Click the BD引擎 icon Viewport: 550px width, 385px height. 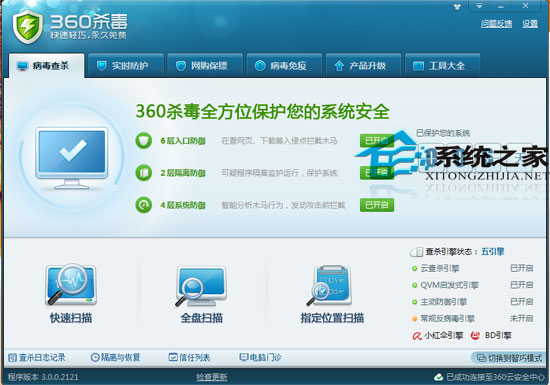(475, 336)
